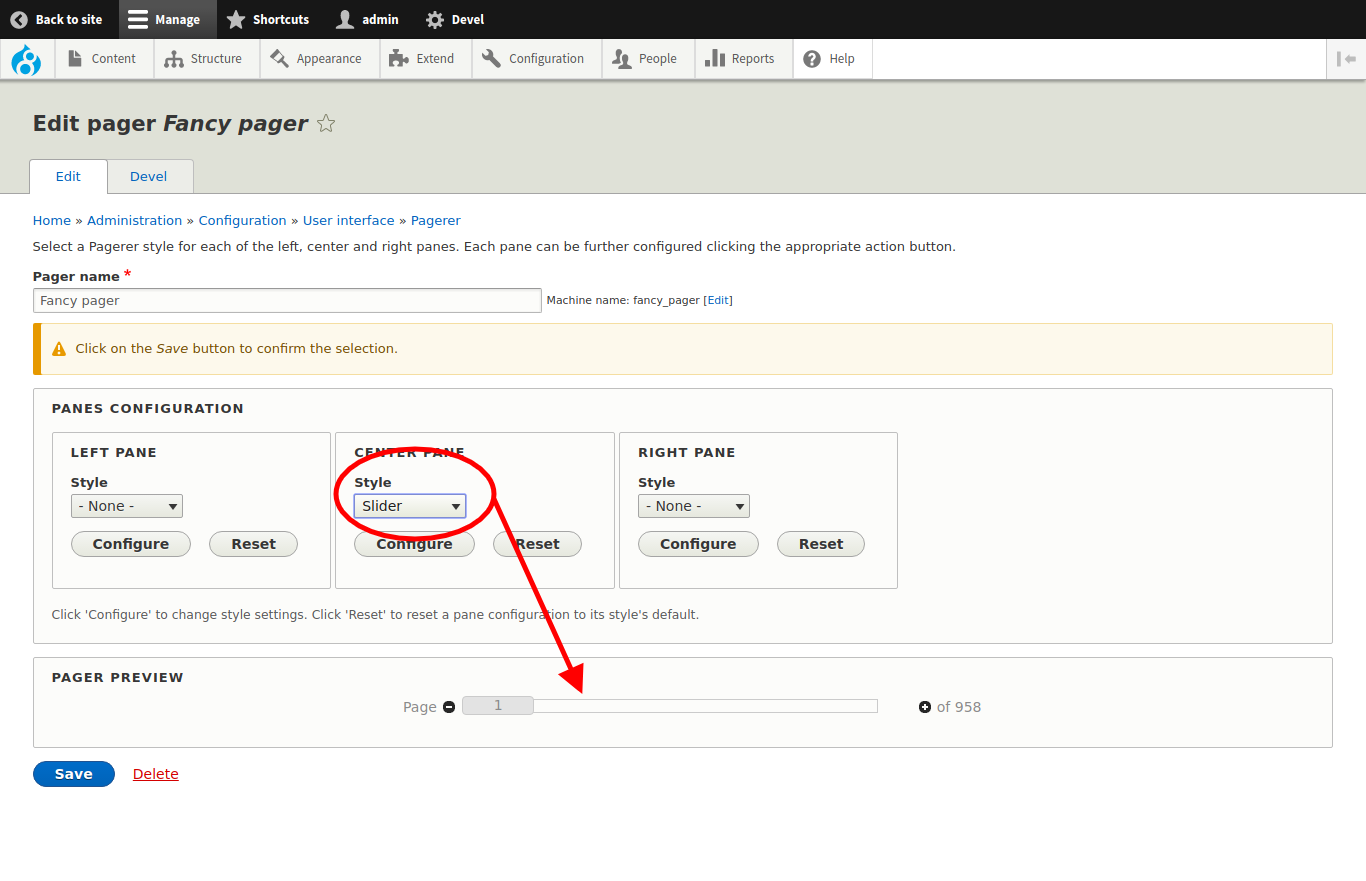This screenshot has width=1366, height=881.
Task: Open the Left Pane Style dropdown
Action: tap(127, 506)
